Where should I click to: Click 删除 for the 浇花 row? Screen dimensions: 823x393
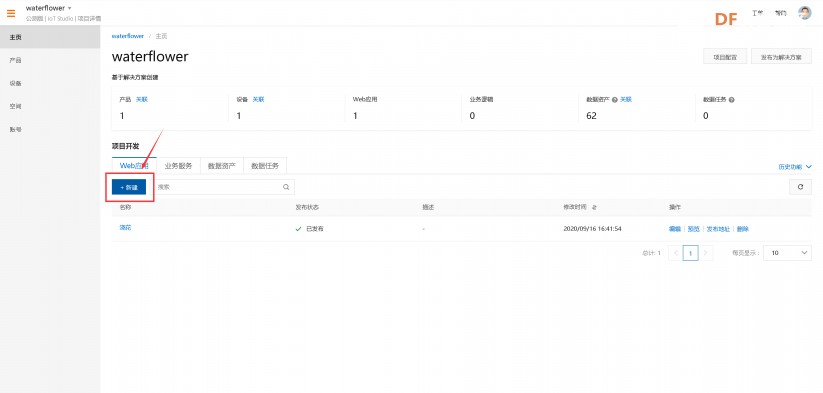coord(743,229)
